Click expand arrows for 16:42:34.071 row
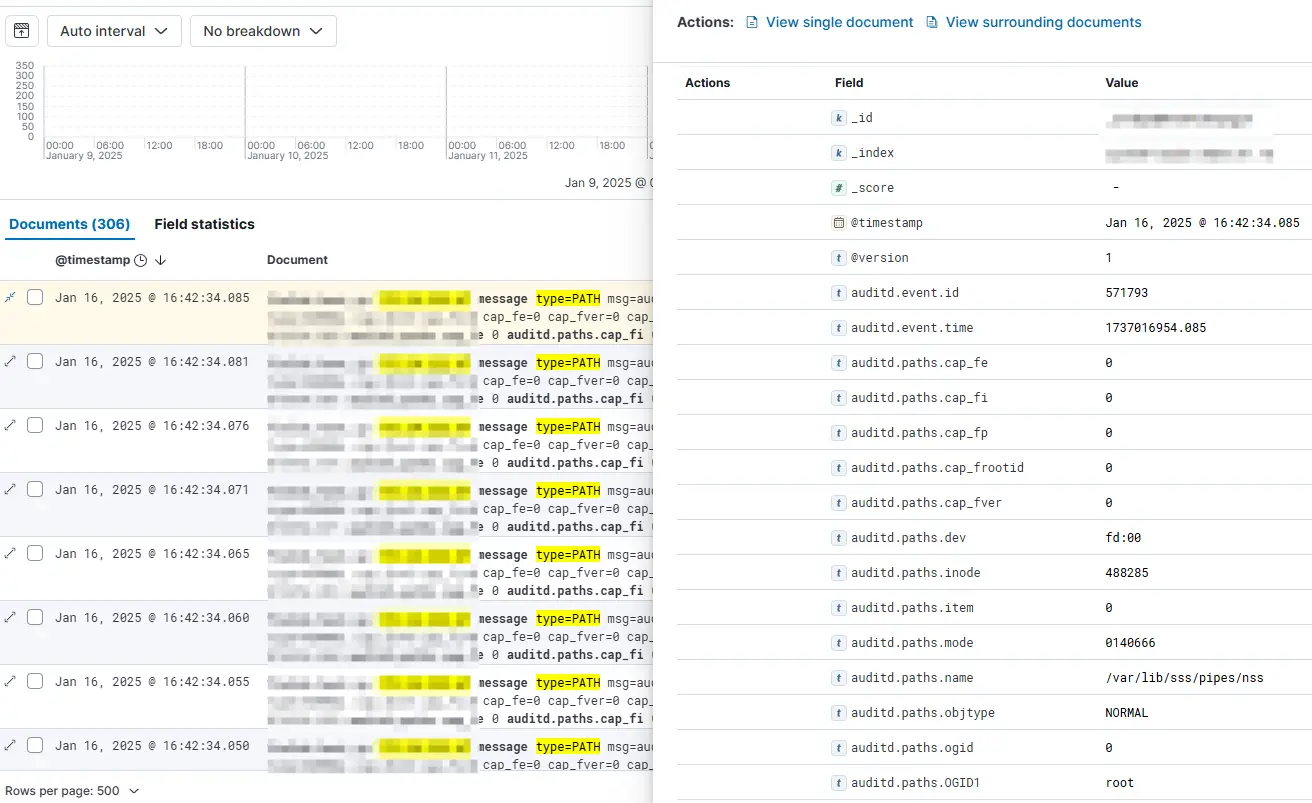Screen dimensions: 1312x803 point(11,489)
